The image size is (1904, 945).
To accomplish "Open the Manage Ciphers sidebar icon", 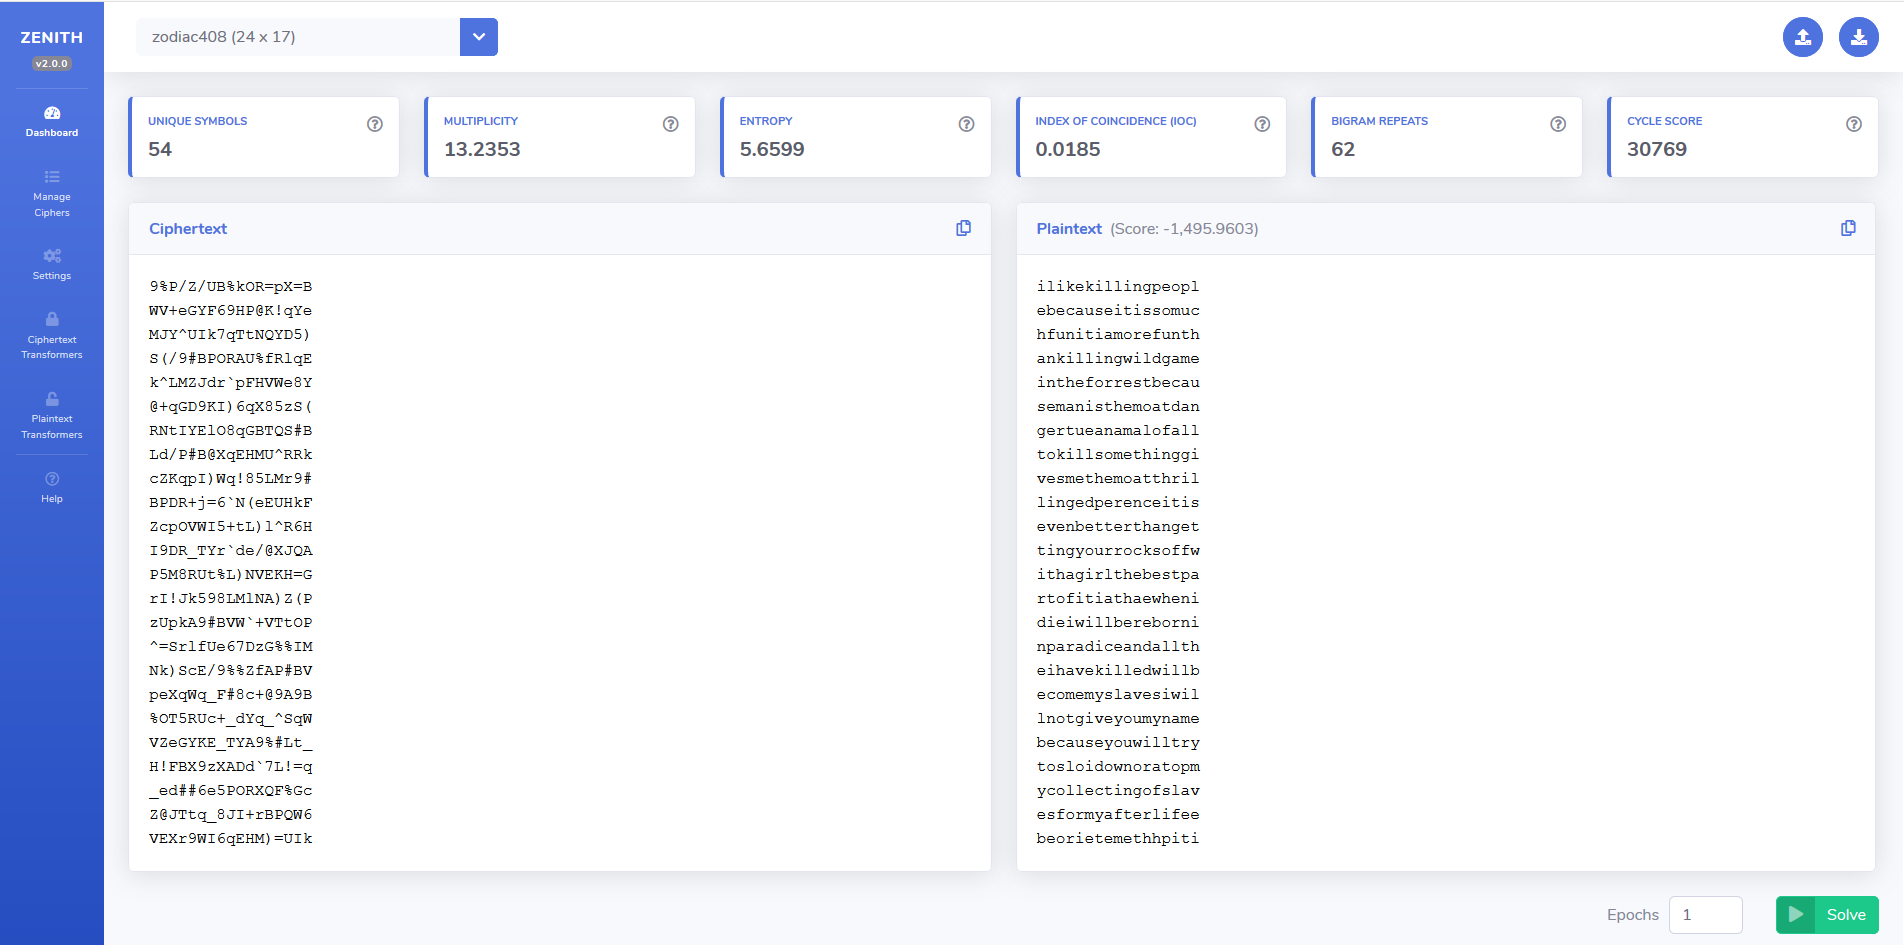I will (x=52, y=177).
